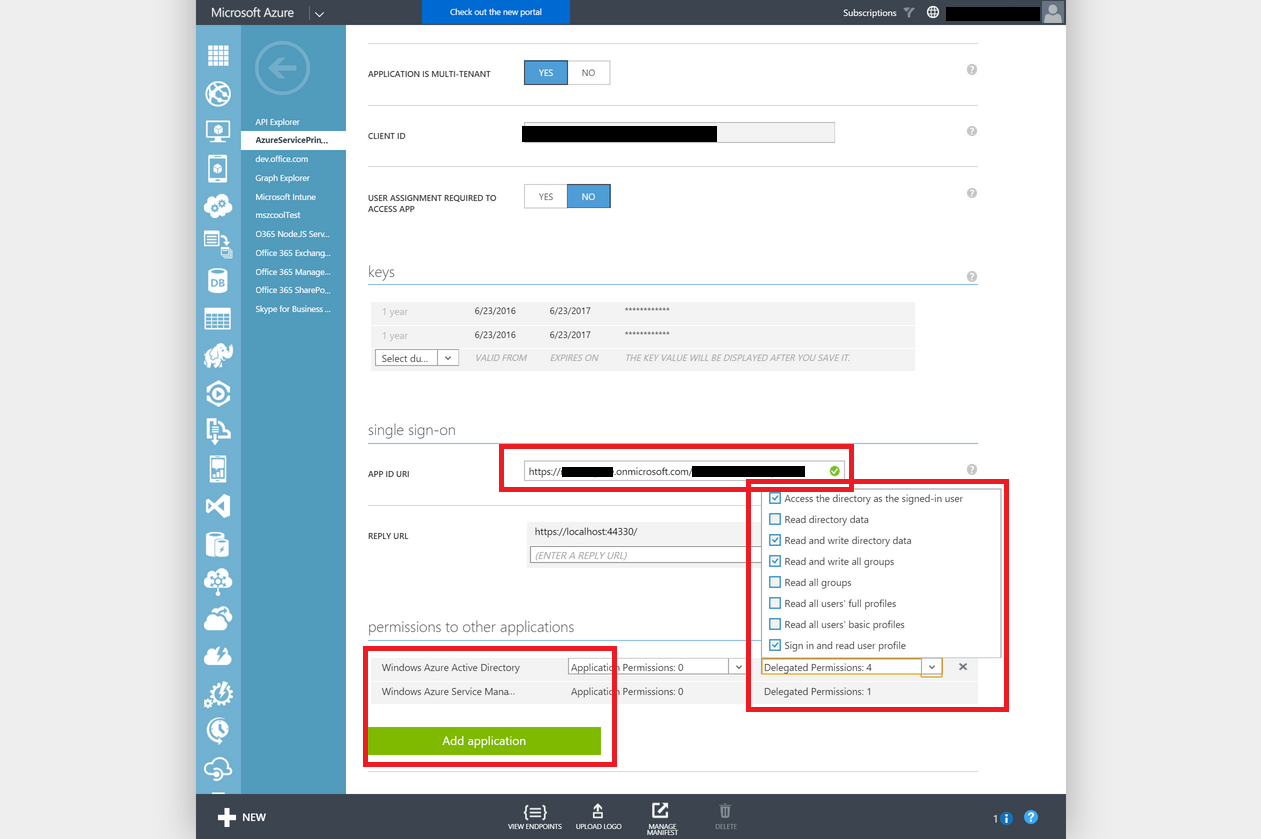Click Subscriptions in top bar
The width and height of the screenshot is (1261, 839).
(869, 13)
